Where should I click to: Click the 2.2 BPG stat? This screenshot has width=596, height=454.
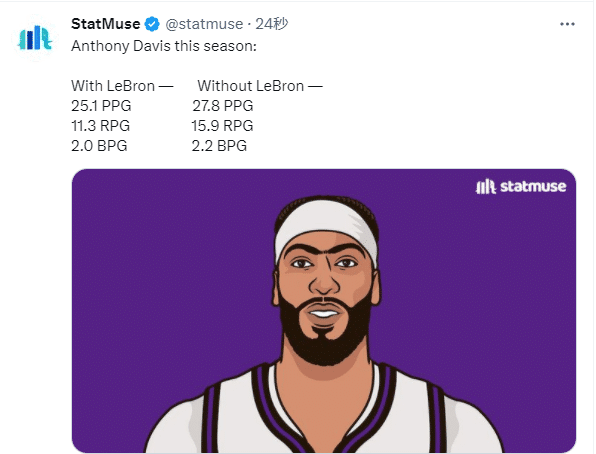click(x=219, y=146)
